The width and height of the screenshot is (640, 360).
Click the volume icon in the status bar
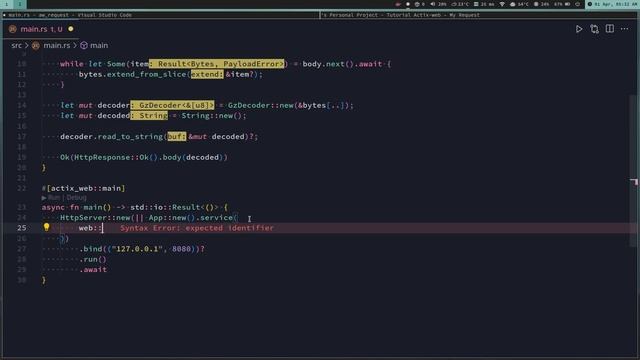pyautogui.click(x=433, y=4)
